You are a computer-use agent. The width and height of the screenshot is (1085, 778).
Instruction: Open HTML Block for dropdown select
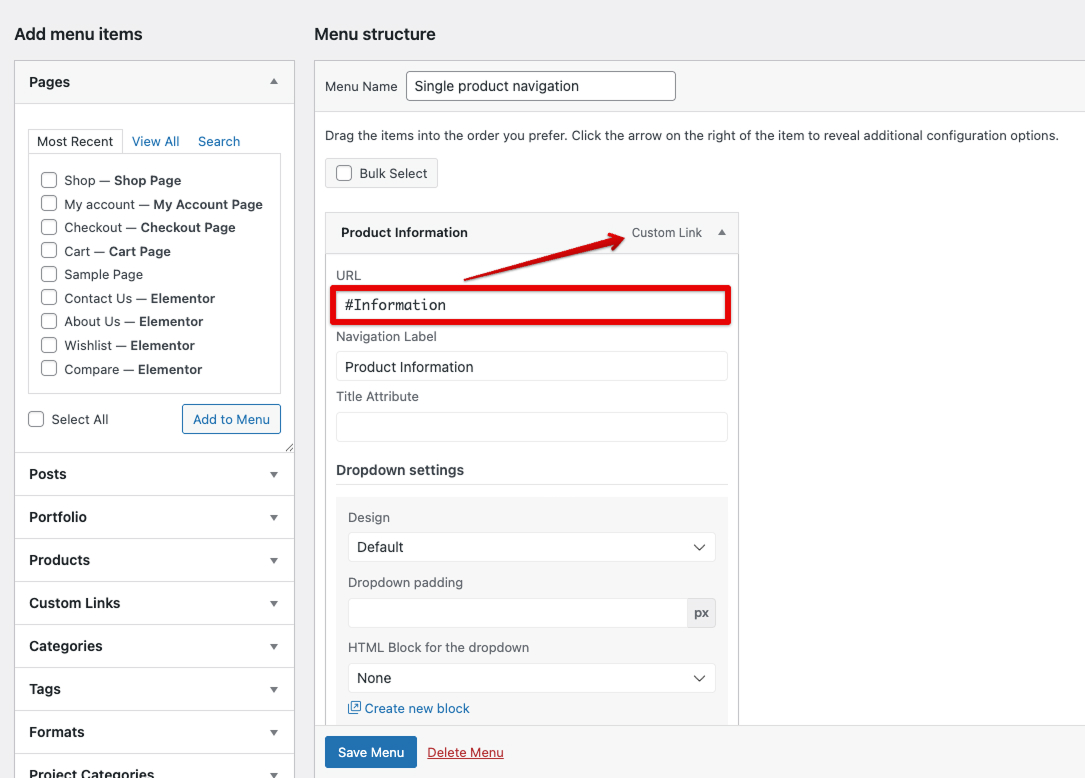(x=531, y=678)
